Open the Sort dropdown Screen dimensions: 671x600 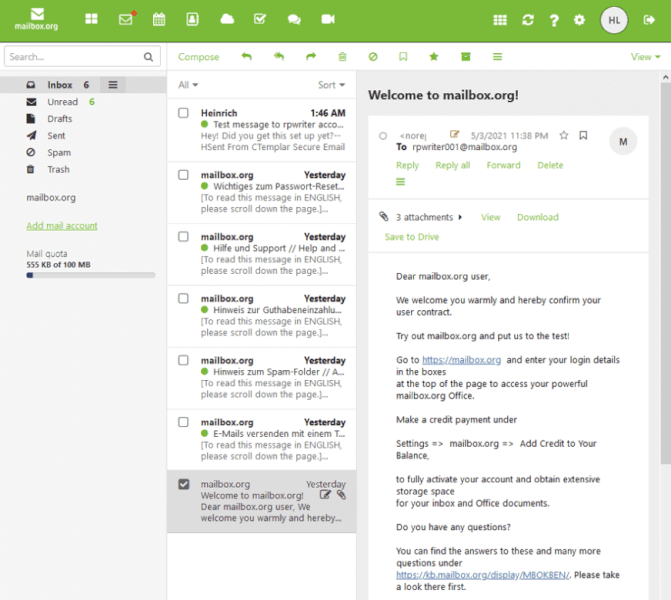(331, 85)
